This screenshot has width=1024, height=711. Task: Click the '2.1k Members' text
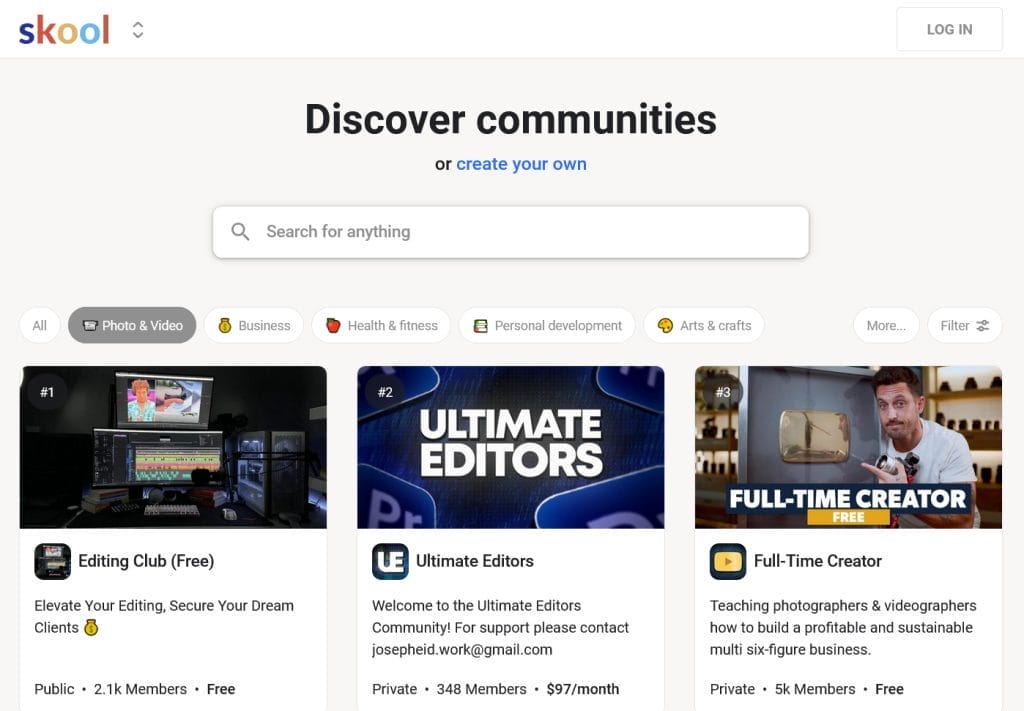(140, 689)
